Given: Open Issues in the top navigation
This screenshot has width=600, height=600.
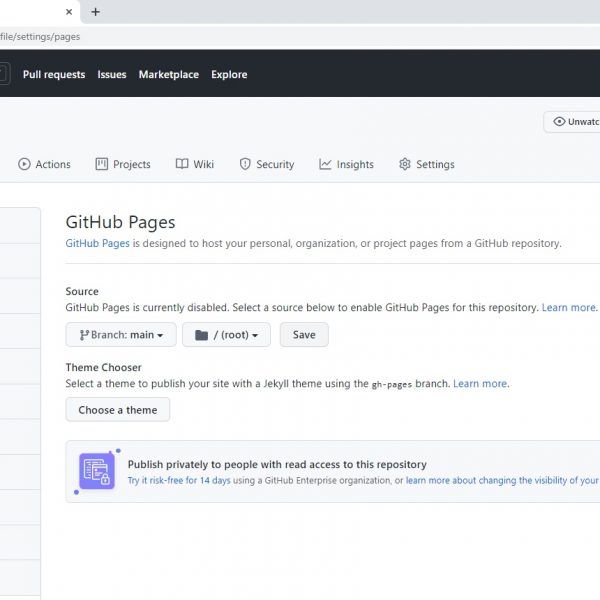Looking at the screenshot, I should click(112, 75).
